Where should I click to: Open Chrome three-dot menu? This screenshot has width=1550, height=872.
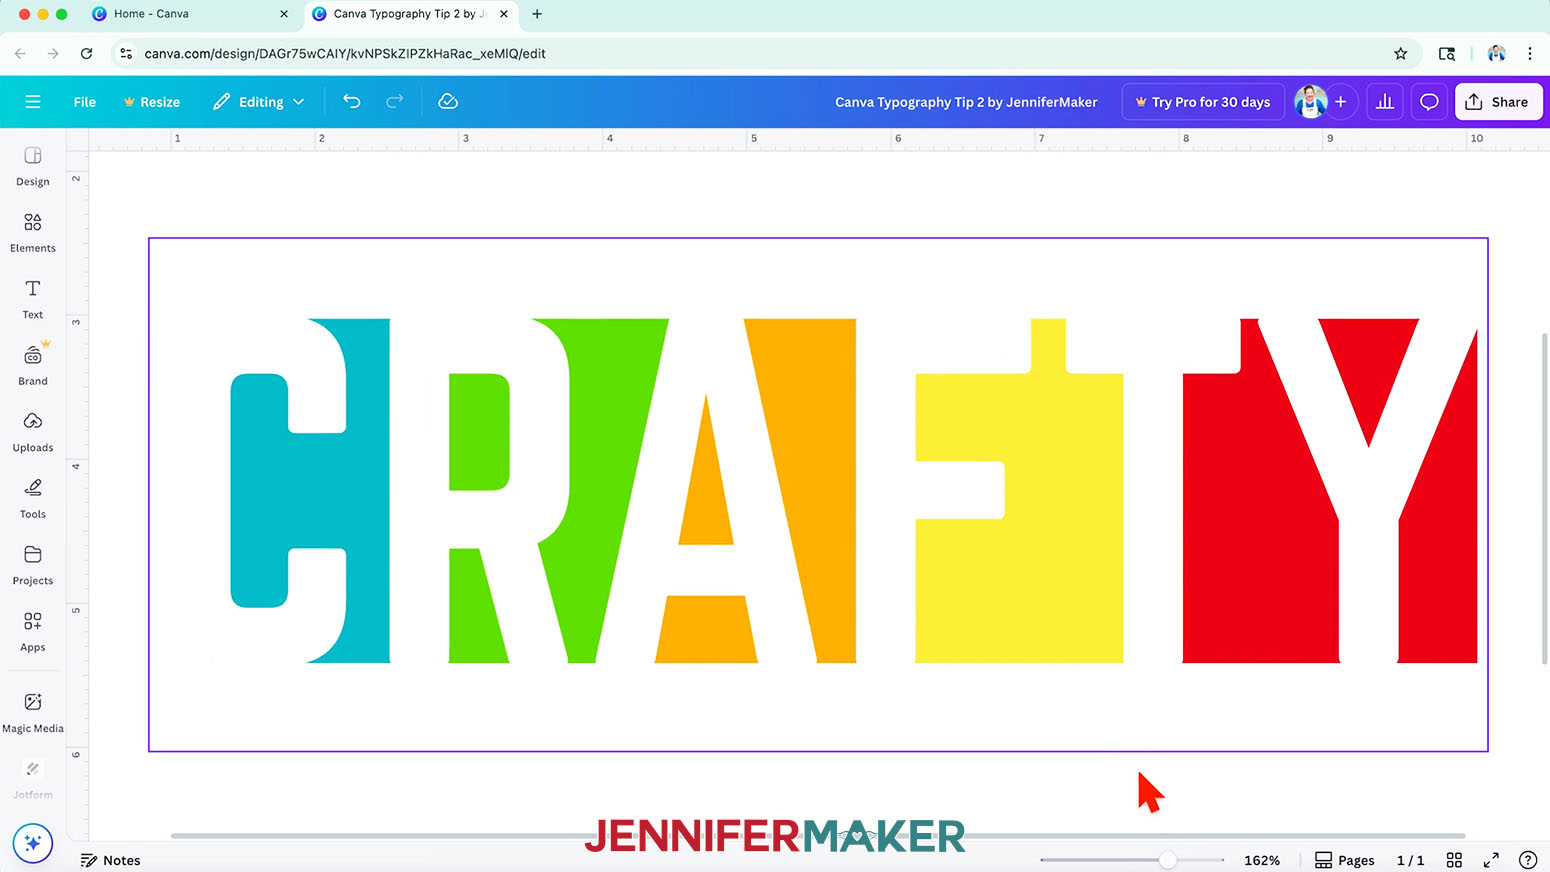(1530, 54)
